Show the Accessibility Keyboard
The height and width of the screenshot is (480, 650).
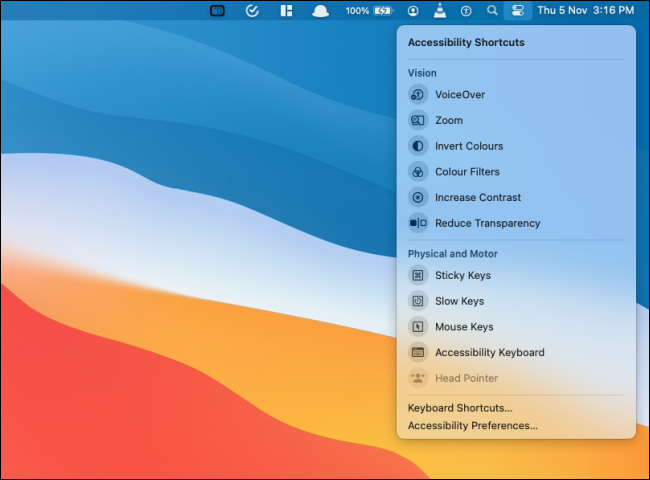pyautogui.click(x=516, y=352)
